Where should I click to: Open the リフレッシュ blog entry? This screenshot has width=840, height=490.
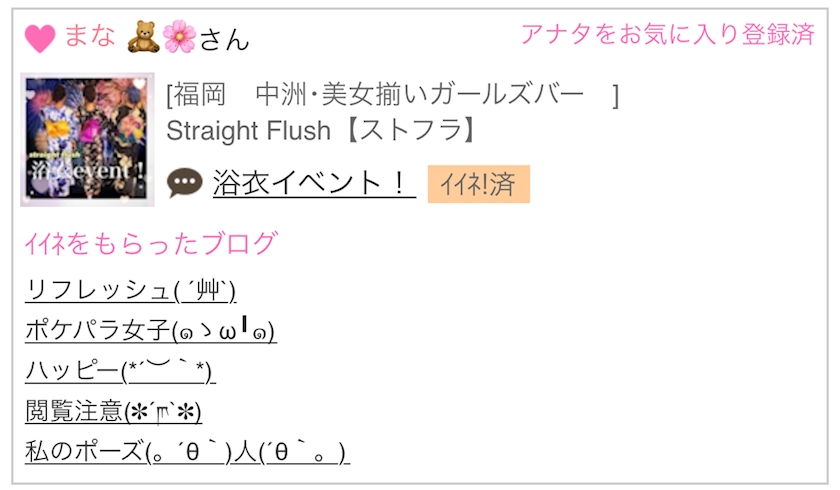click(x=130, y=290)
